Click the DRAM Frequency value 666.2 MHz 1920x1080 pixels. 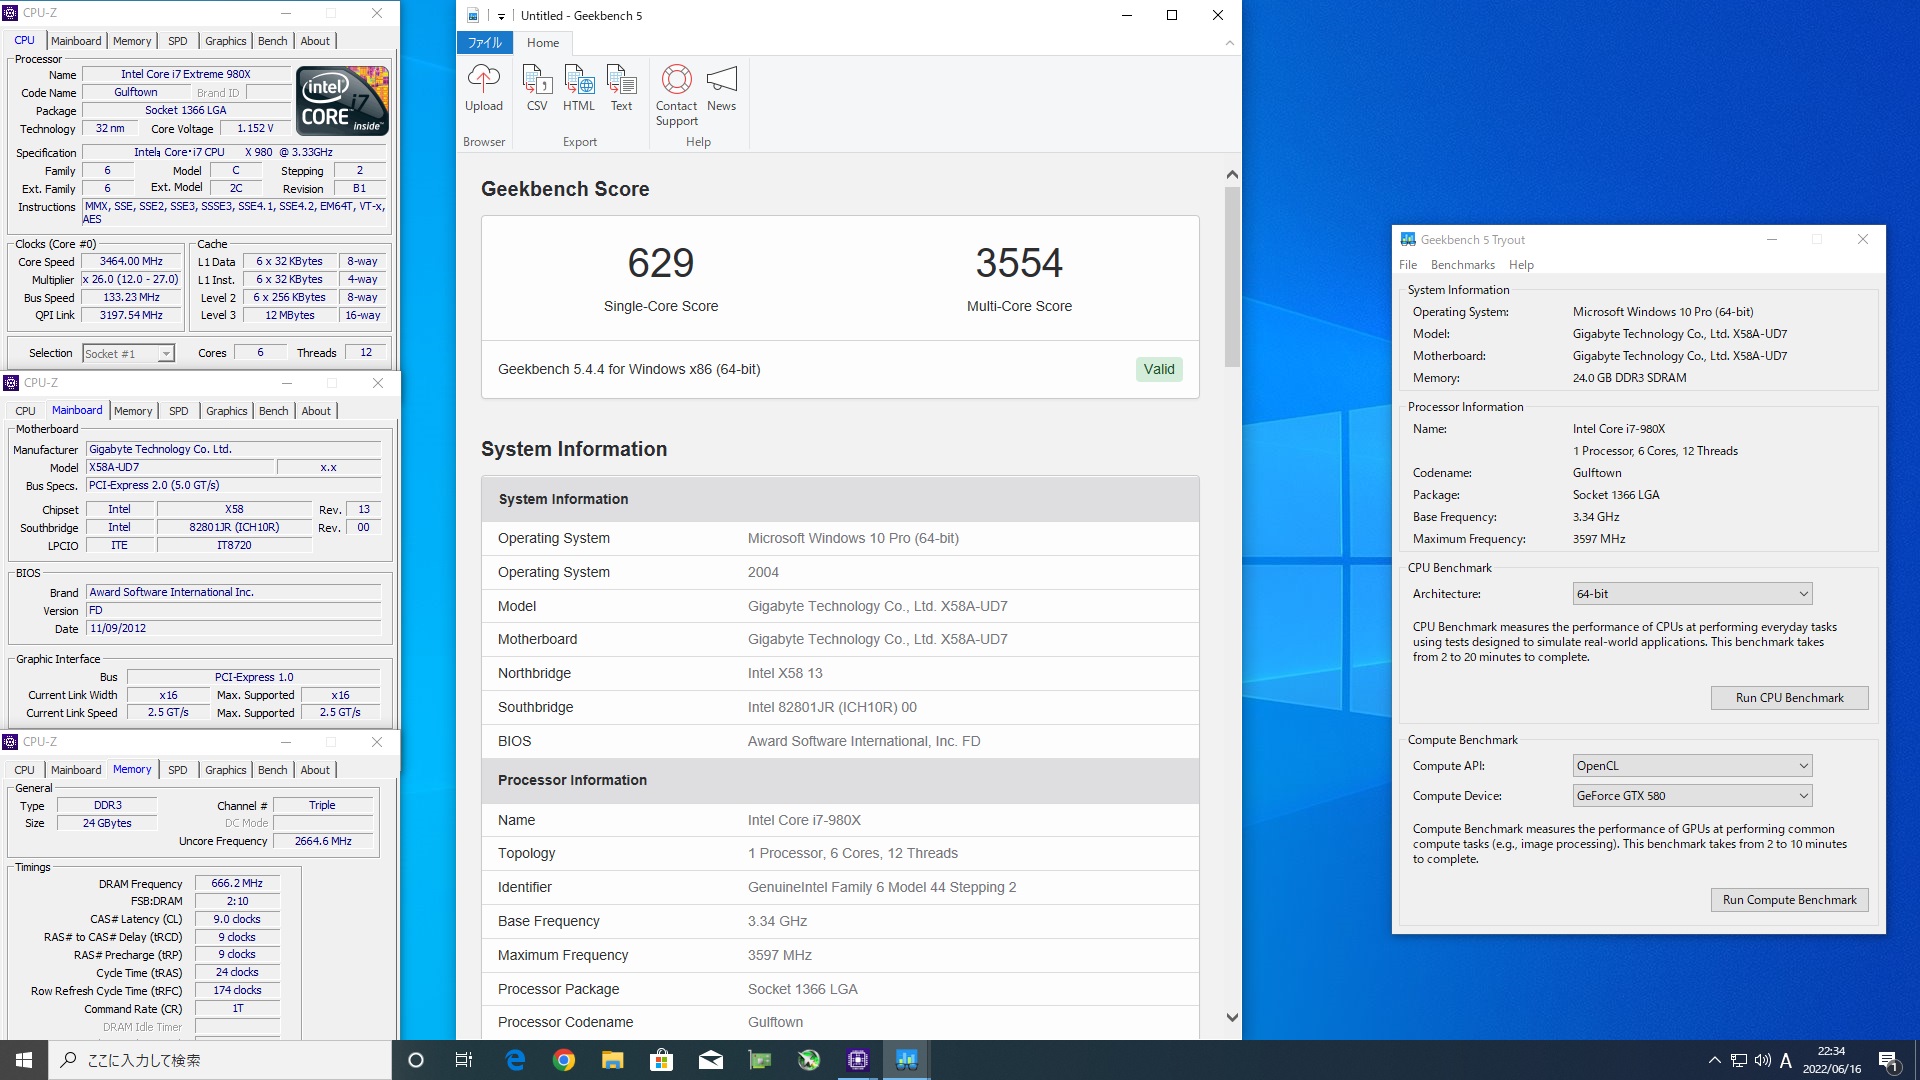click(x=237, y=884)
